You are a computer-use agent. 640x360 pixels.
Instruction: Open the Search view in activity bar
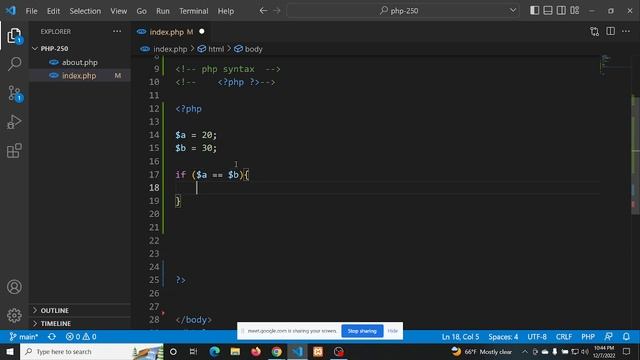click(x=14, y=64)
